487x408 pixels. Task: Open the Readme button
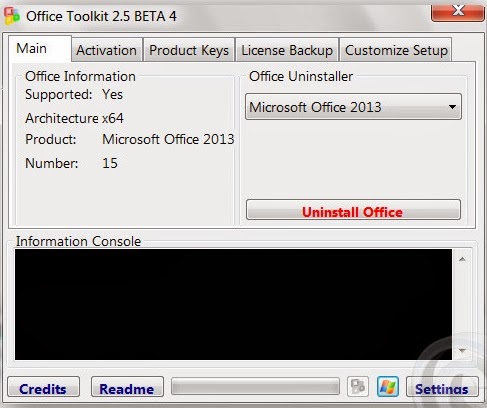127,387
